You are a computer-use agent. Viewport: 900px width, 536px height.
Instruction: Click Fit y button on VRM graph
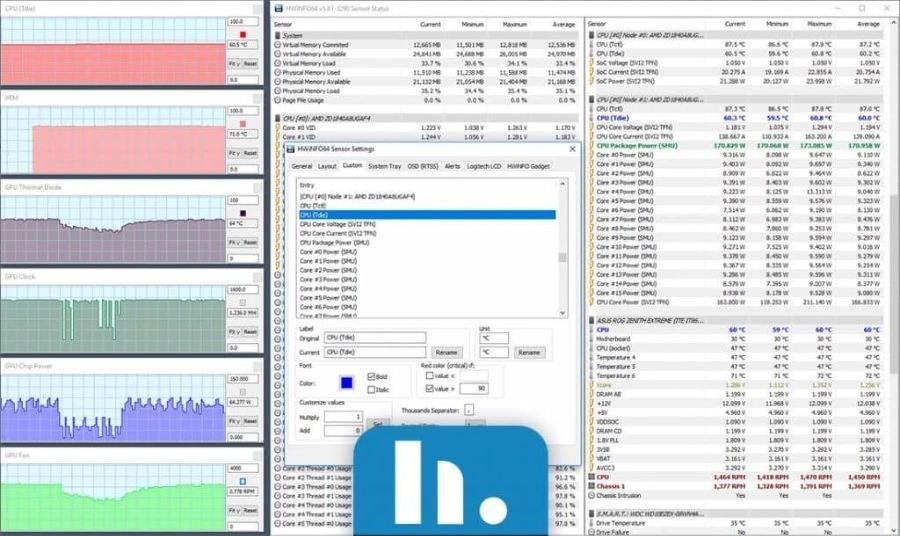point(234,153)
